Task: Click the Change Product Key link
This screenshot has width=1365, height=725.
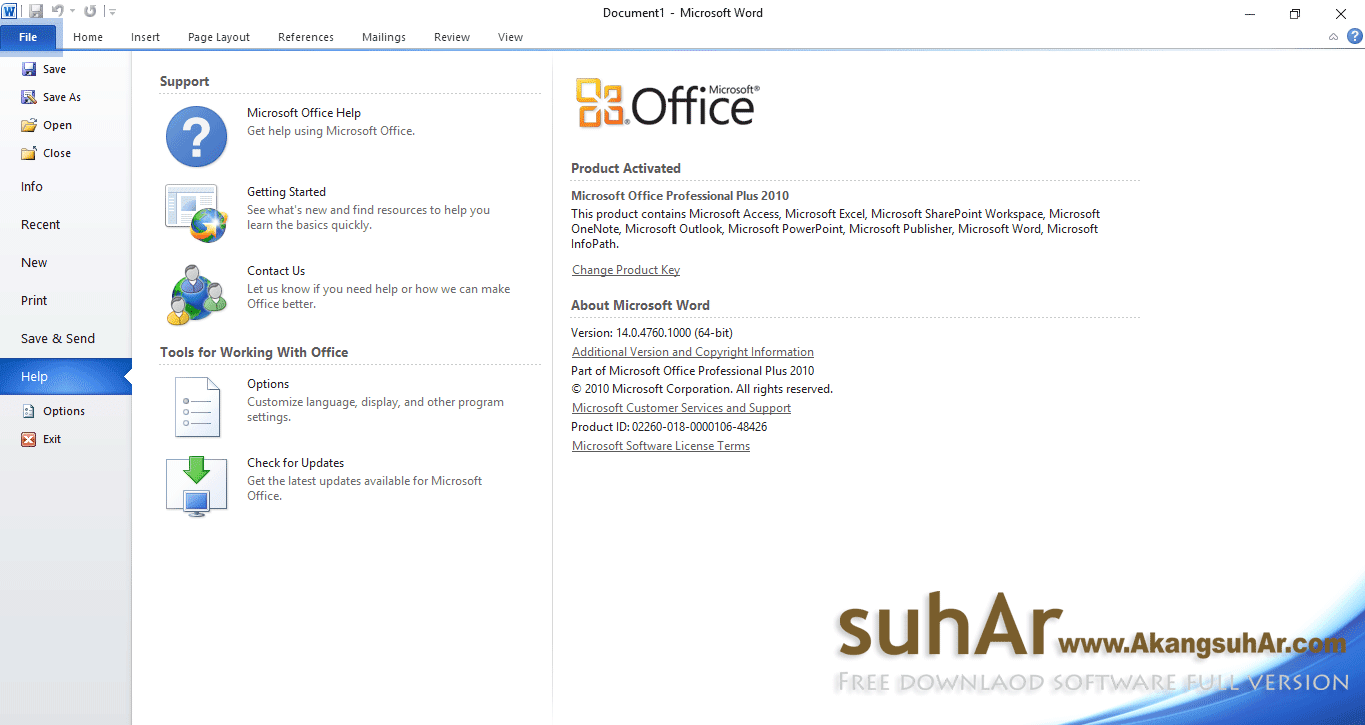Action: tap(626, 270)
